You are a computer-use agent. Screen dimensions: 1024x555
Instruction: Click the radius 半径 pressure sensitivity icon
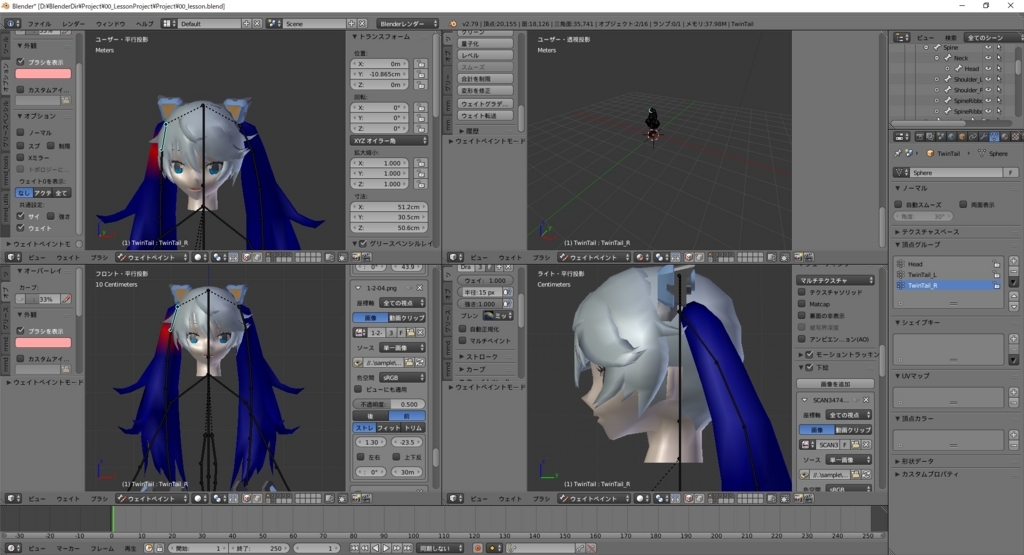(x=507, y=292)
